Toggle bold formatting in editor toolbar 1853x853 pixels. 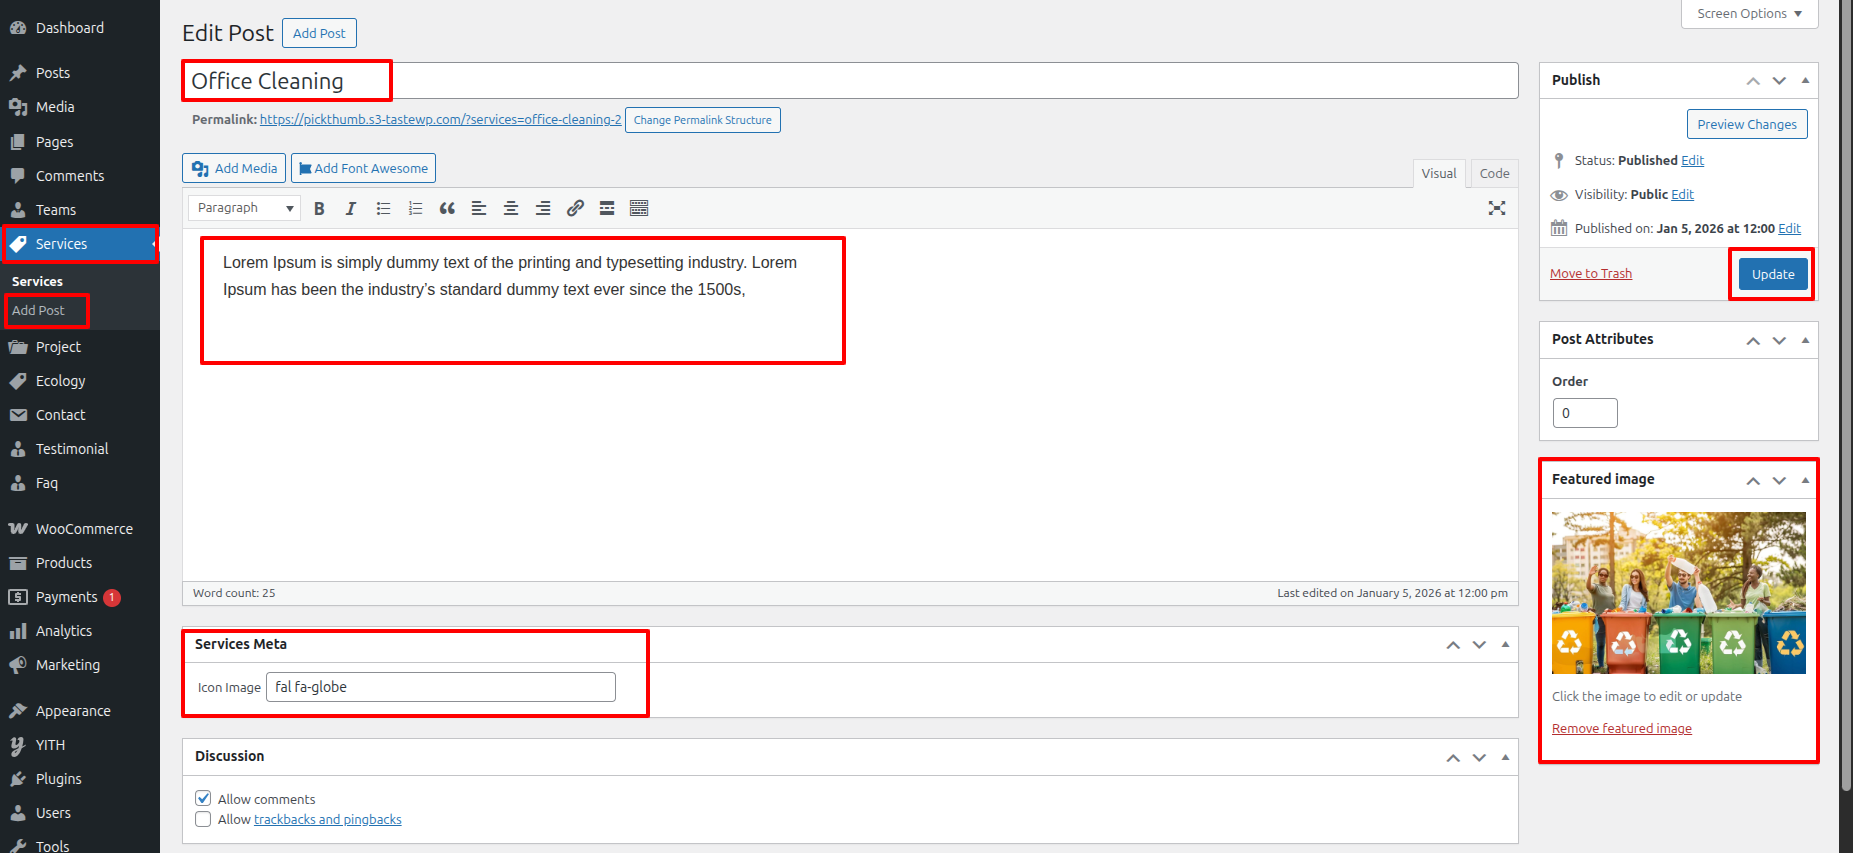pyautogui.click(x=319, y=208)
